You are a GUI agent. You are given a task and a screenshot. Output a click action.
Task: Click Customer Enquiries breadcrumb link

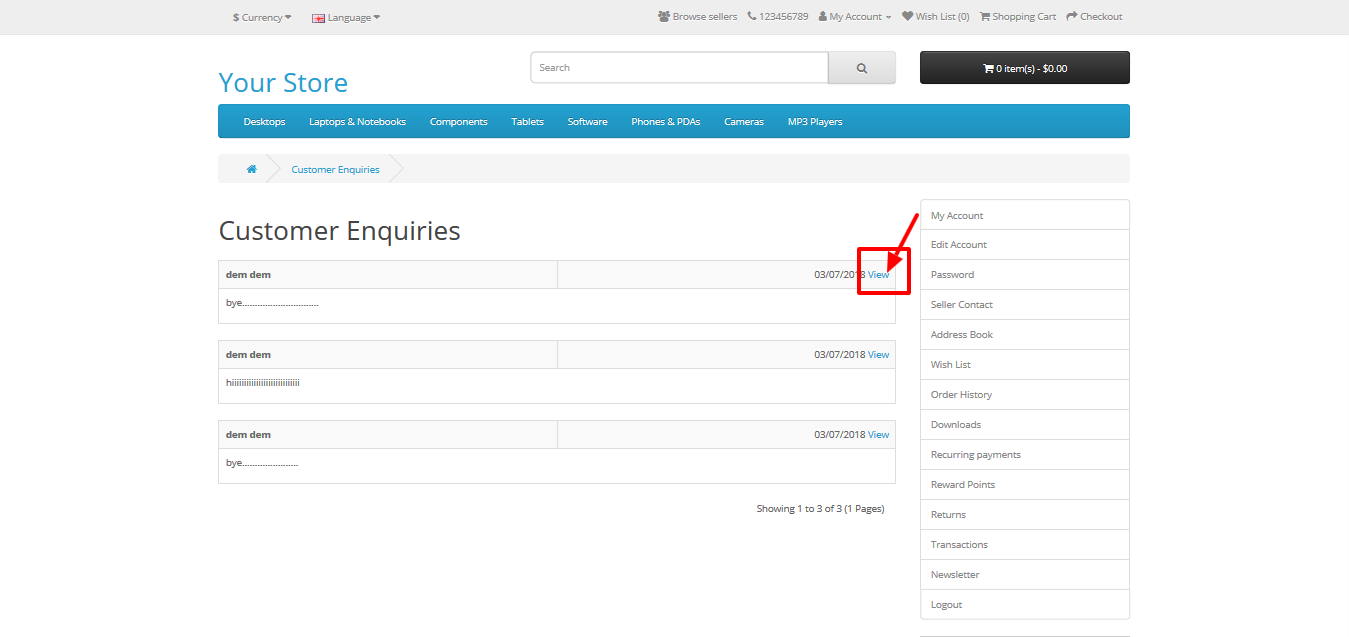click(335, 170)
